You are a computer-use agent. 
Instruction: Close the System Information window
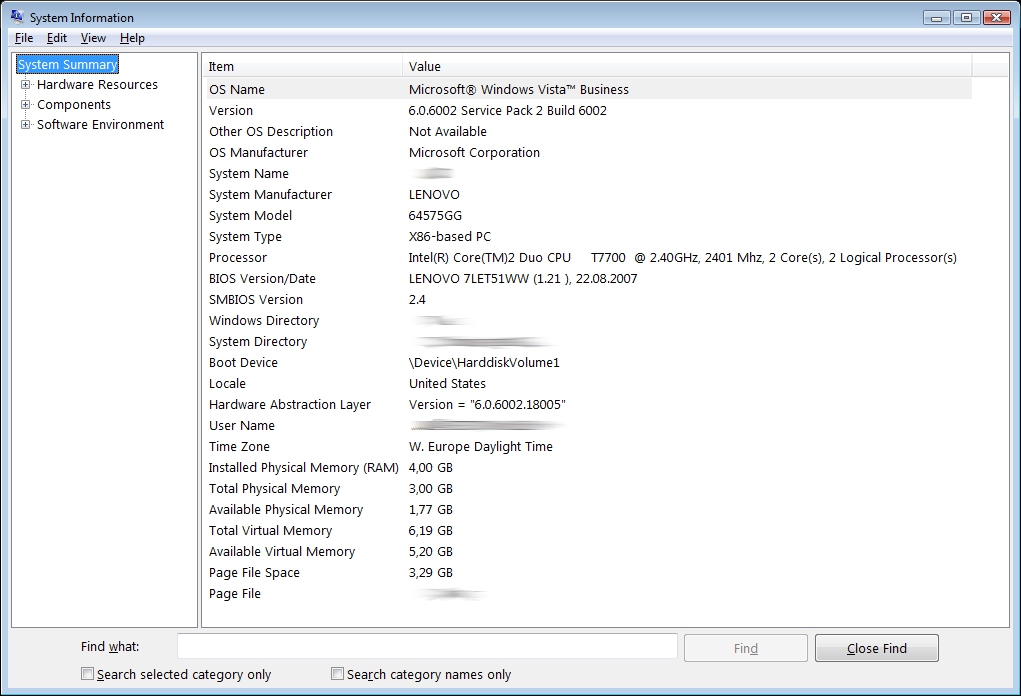coord(996,18)
